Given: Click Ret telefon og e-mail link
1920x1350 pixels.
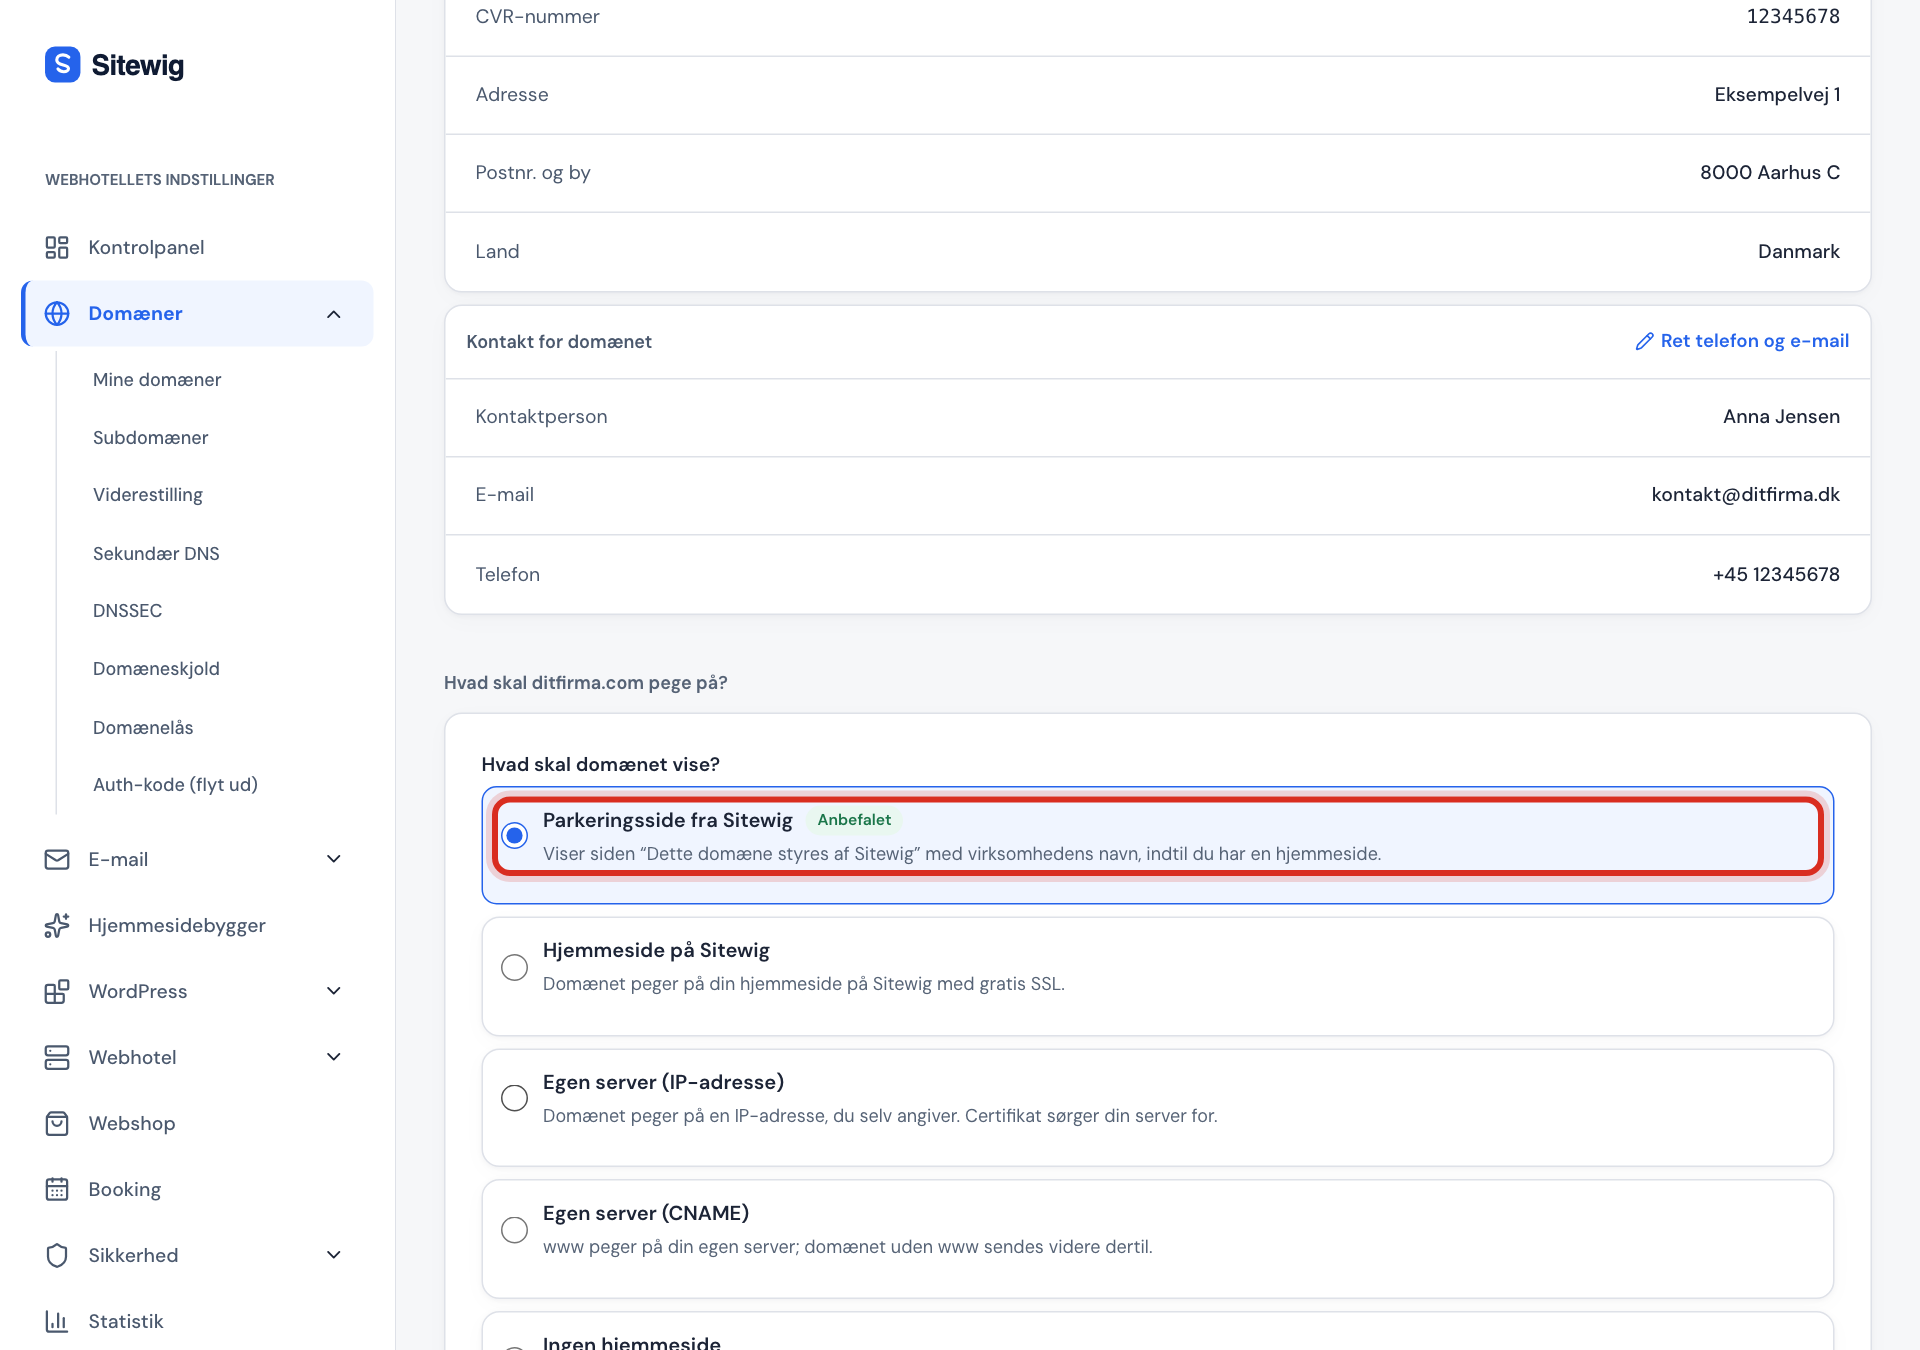Looking at the screenshot, I should (1742, 341).
